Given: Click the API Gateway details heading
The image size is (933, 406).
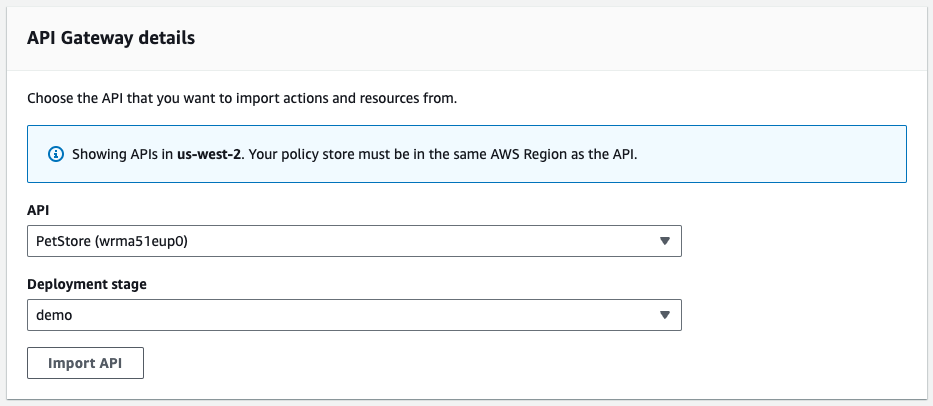Looking at the screenshot, I should [x=110, y=38].
